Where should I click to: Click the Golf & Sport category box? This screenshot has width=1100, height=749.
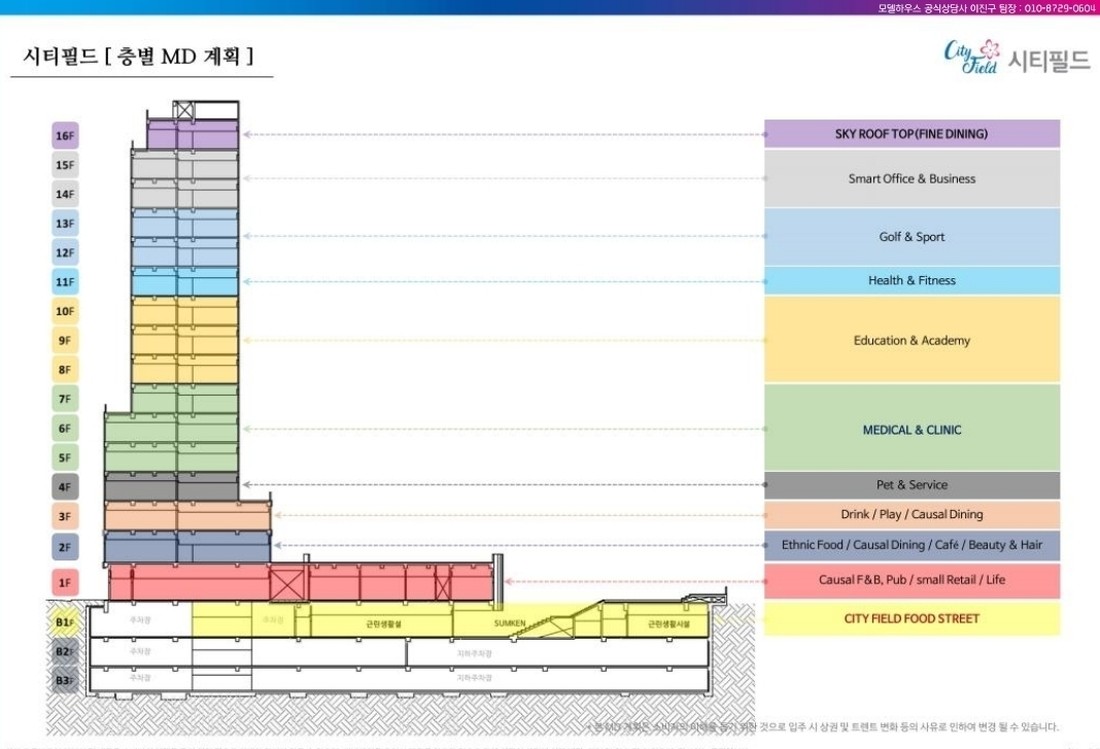[911, 237]
